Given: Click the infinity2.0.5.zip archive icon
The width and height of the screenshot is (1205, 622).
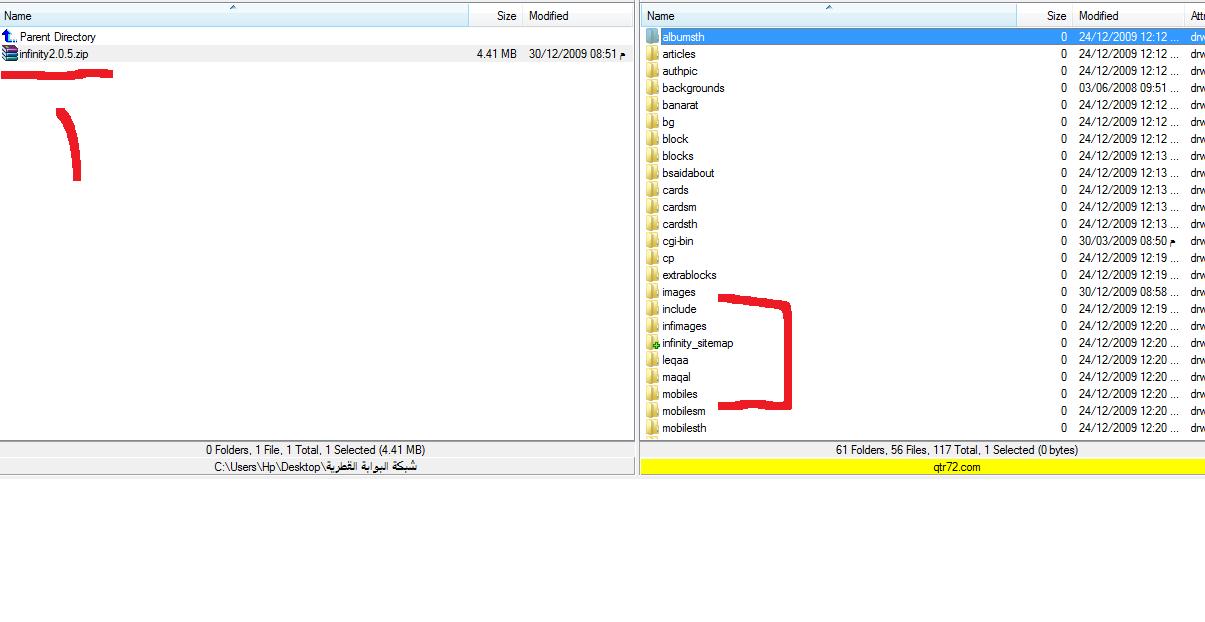Looking at the screenshot, I should click(10, 54).
